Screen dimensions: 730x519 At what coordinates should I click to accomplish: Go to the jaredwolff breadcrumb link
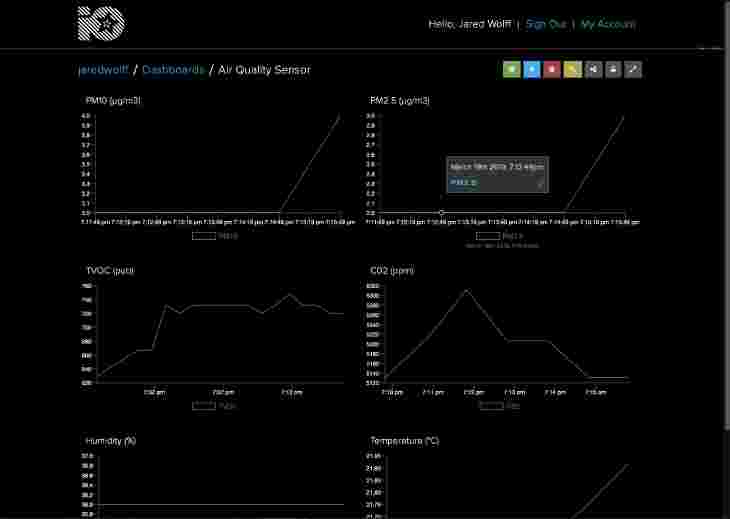[105, 70]
